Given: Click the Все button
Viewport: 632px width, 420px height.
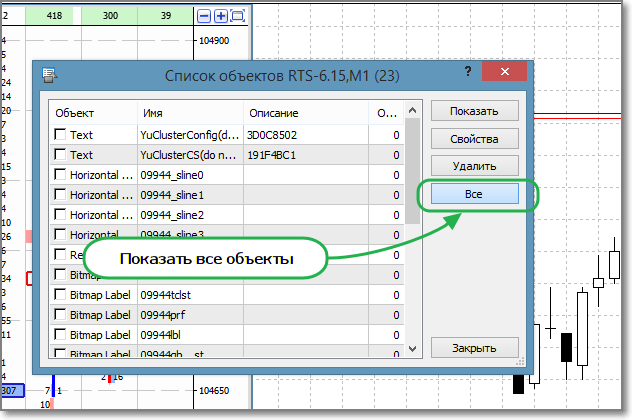Looking at the screenshot, I should (x=474, y=194).
